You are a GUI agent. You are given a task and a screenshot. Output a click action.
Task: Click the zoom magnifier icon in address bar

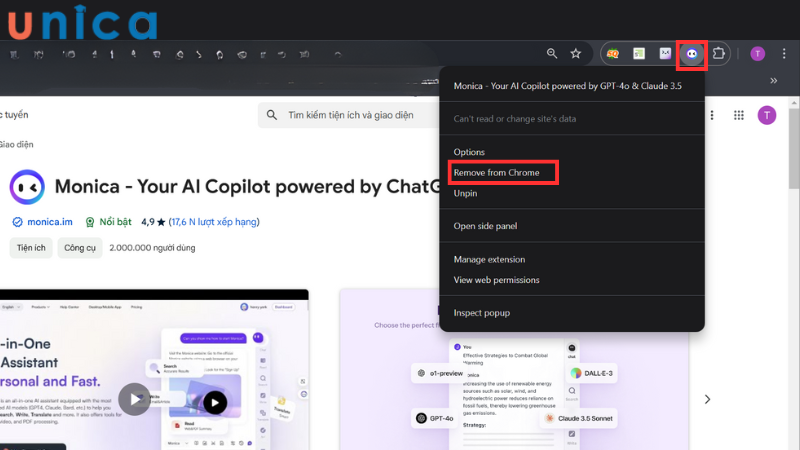tap(552, 54)
